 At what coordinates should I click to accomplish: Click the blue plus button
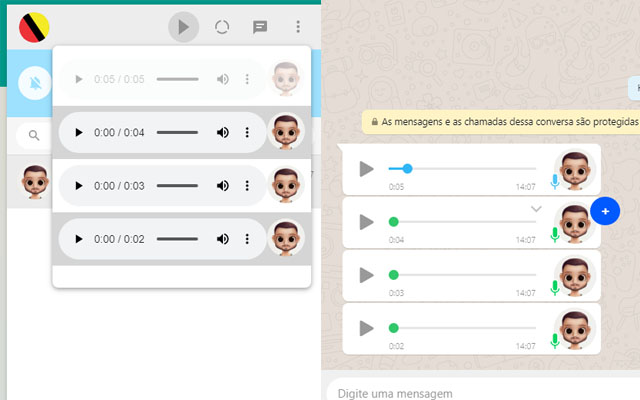tap(605, 211)
